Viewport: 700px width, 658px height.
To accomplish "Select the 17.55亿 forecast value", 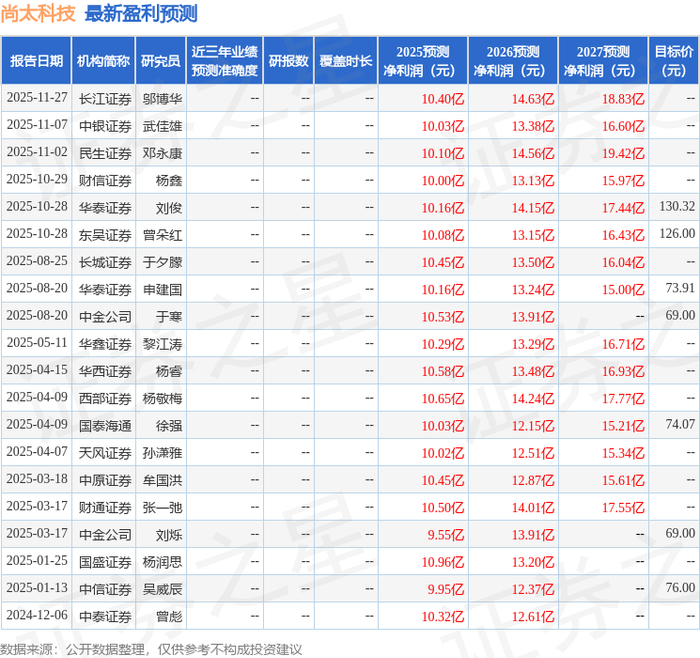I will [623, 508].
